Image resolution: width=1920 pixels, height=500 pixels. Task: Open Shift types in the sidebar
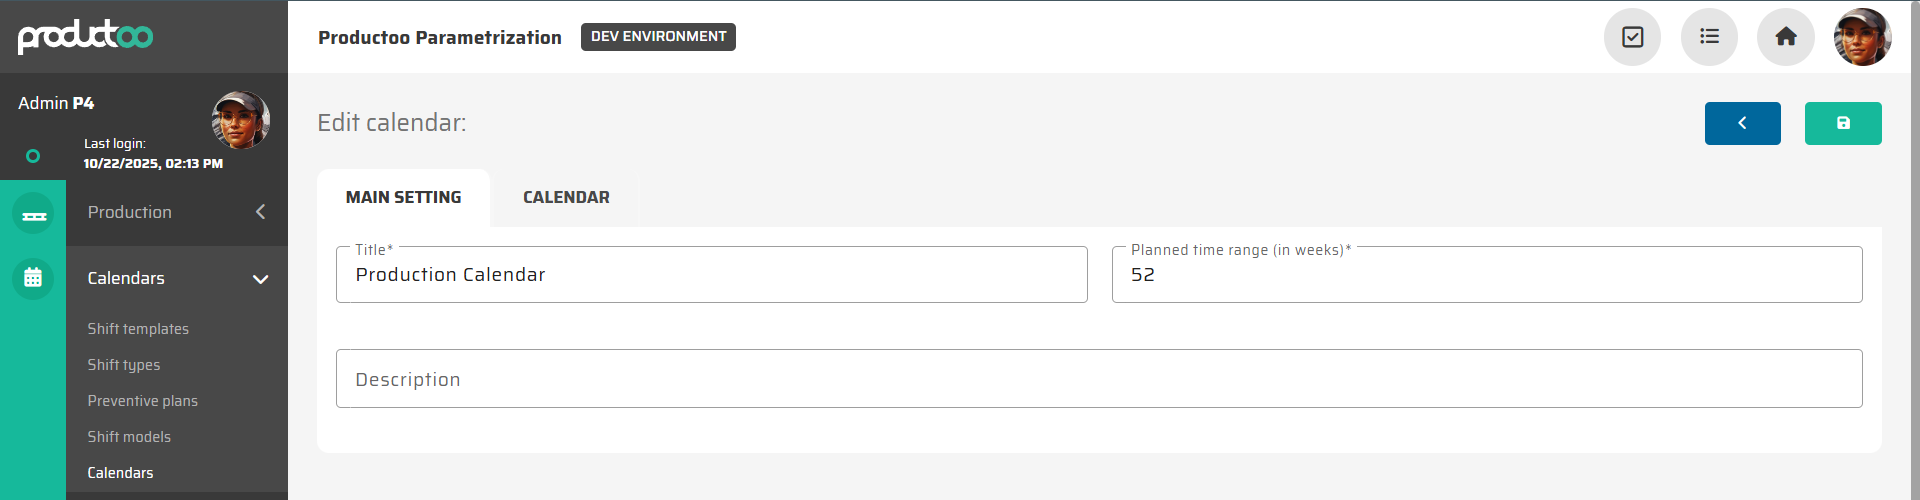[x=124, y=365]
